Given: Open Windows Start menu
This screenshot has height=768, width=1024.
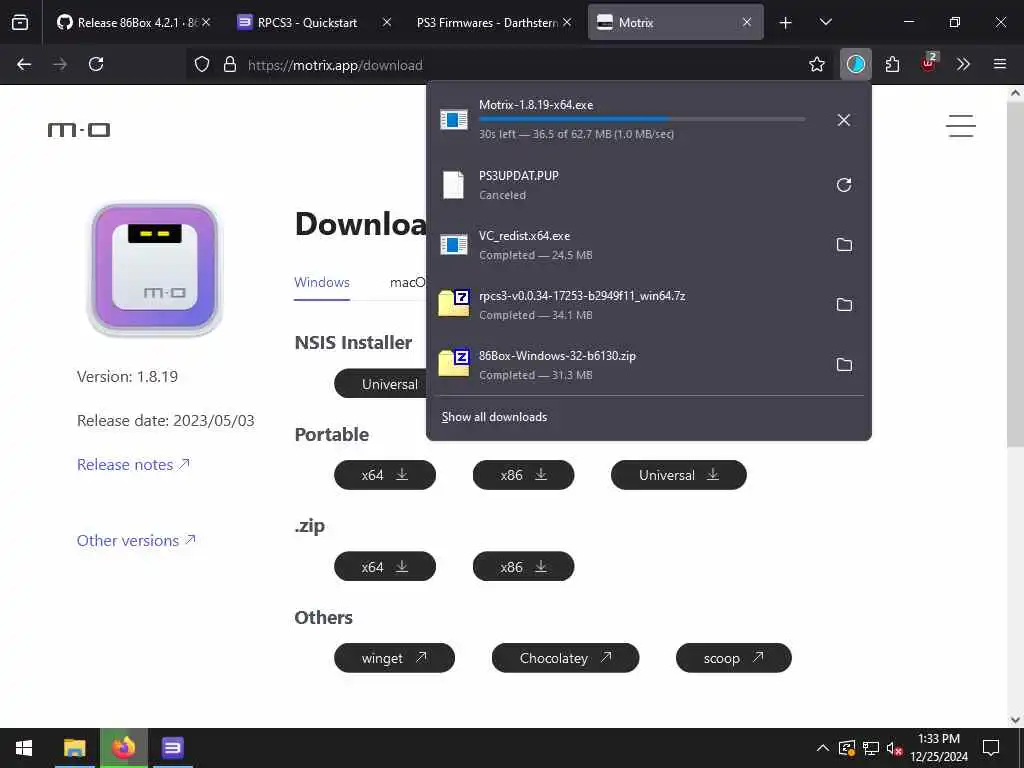Looking at the screenshot, I should pos(24,748).
